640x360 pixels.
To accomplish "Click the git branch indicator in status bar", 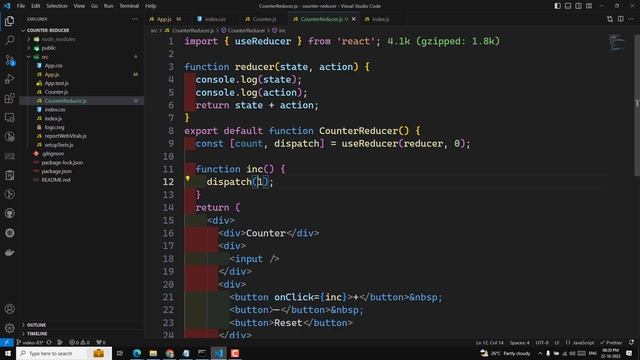I will pyautogui.click(x=30, y=342).
